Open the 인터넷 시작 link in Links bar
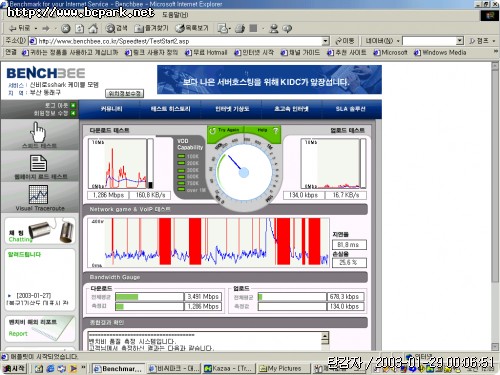The image size is (500, 375). 254,53
